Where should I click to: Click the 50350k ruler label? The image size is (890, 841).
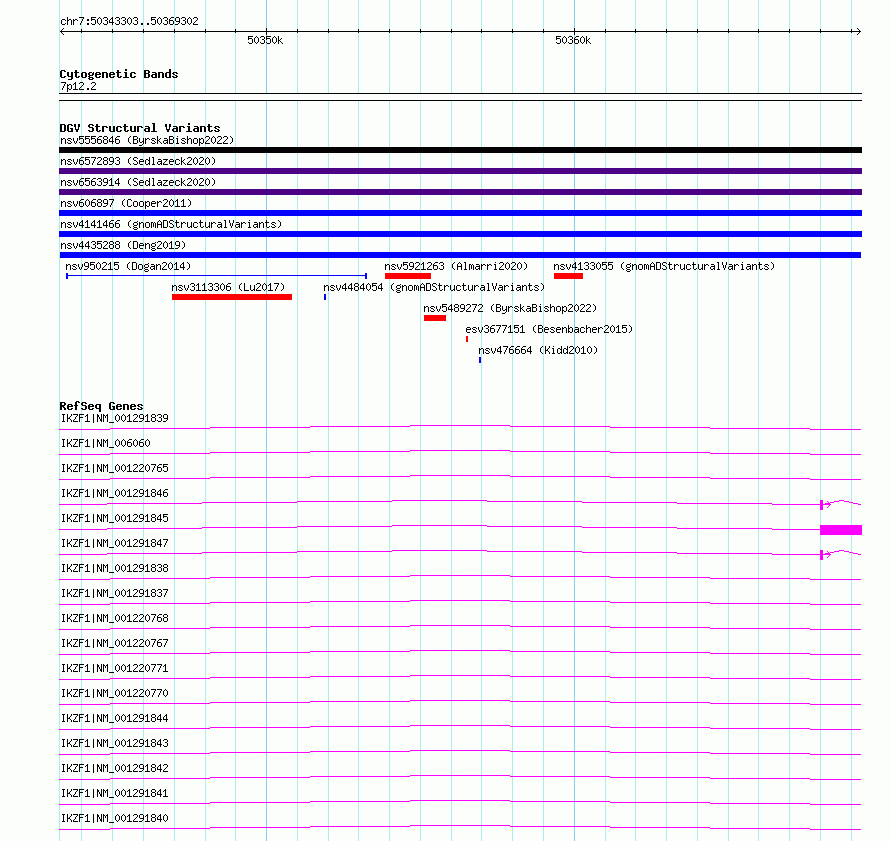265,40
